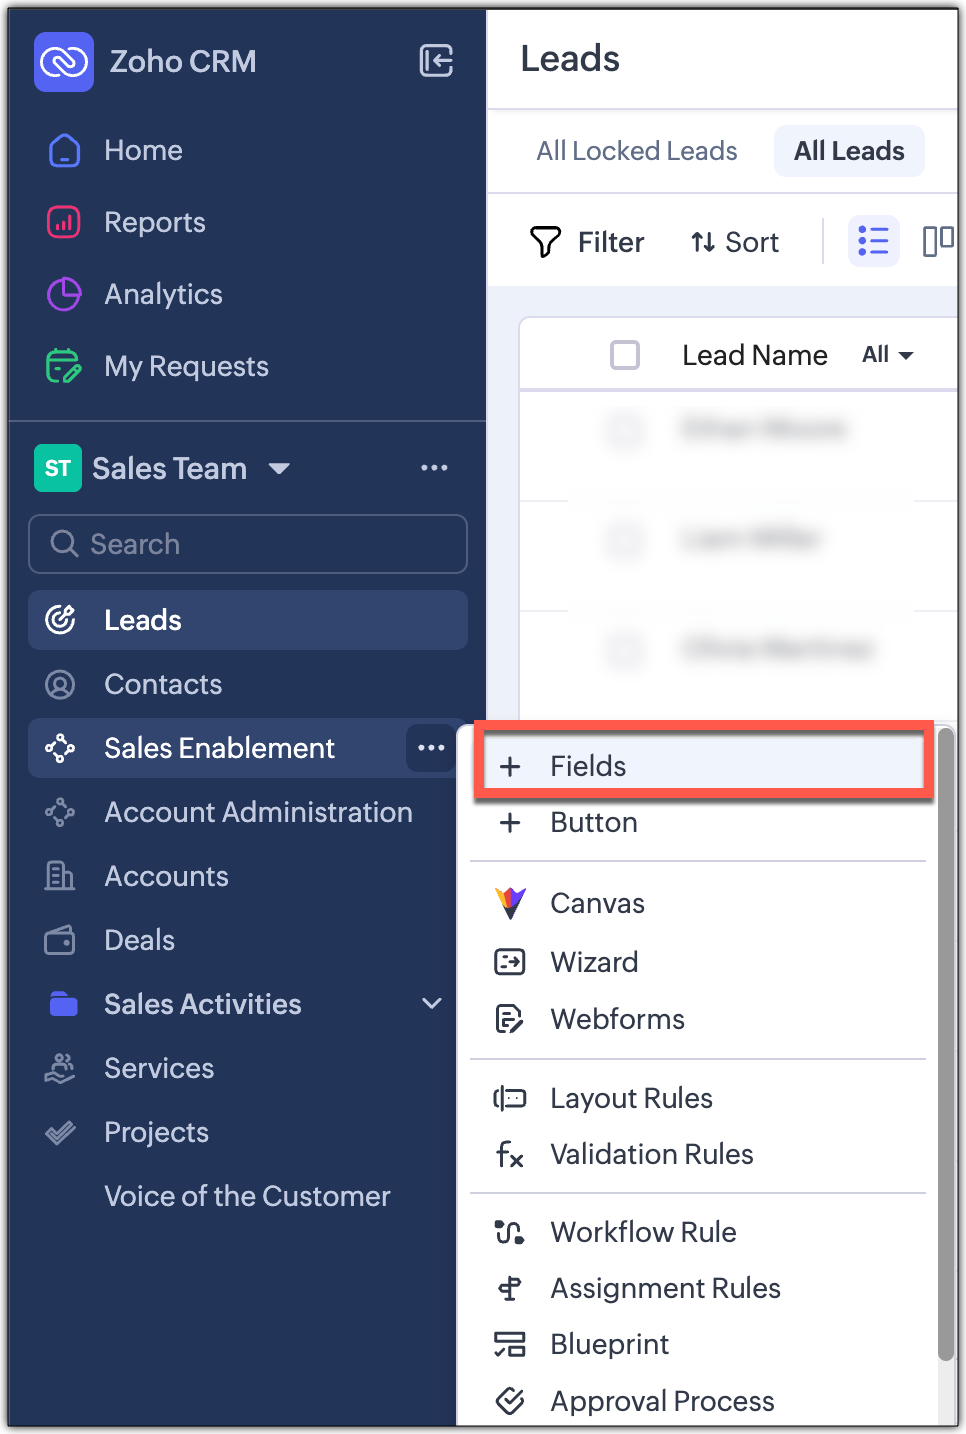Open the Canvas option in the menu
Screen dimensions: 966x1434
point(597,903)
